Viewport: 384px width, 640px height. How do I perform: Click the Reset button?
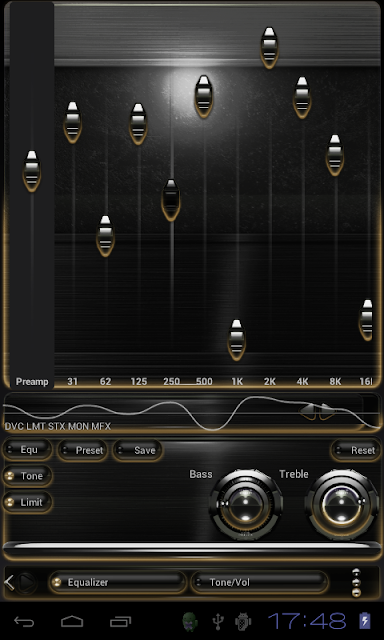[x=355, y=450]
